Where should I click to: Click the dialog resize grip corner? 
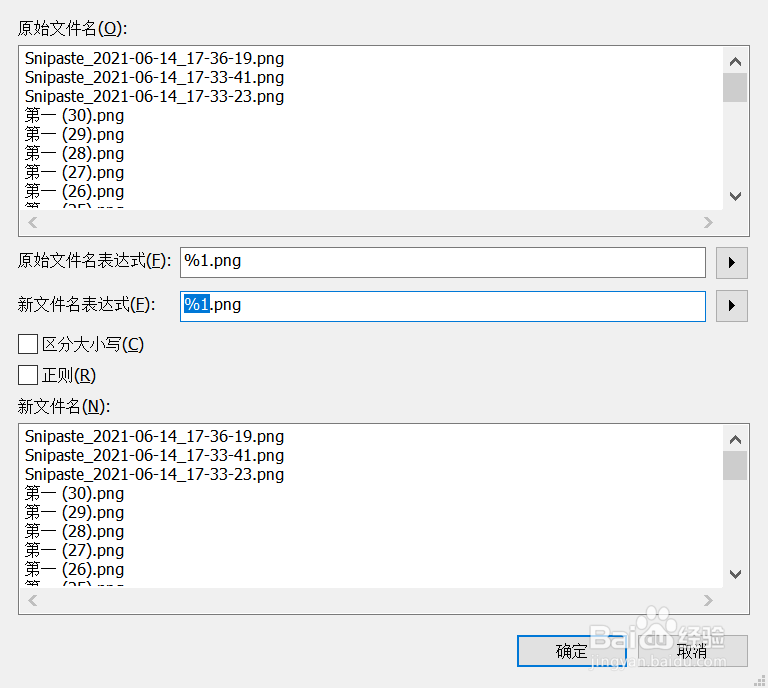coord(760,680)
